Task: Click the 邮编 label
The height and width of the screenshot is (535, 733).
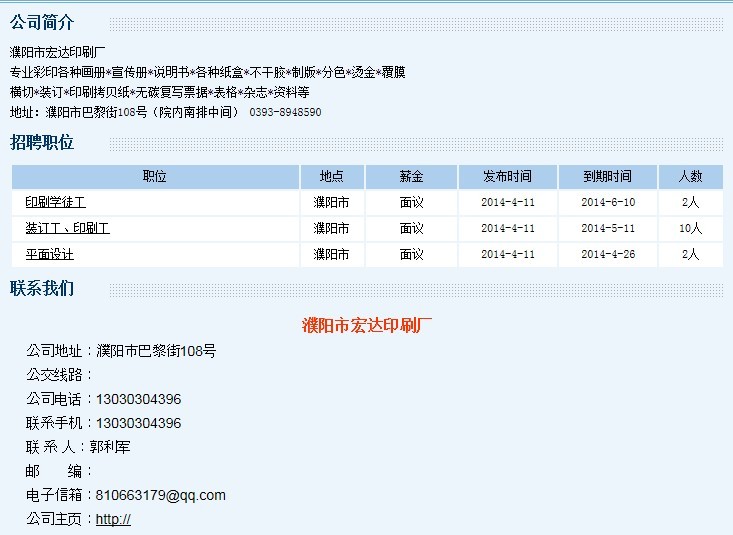Action: tap(58, 471)
